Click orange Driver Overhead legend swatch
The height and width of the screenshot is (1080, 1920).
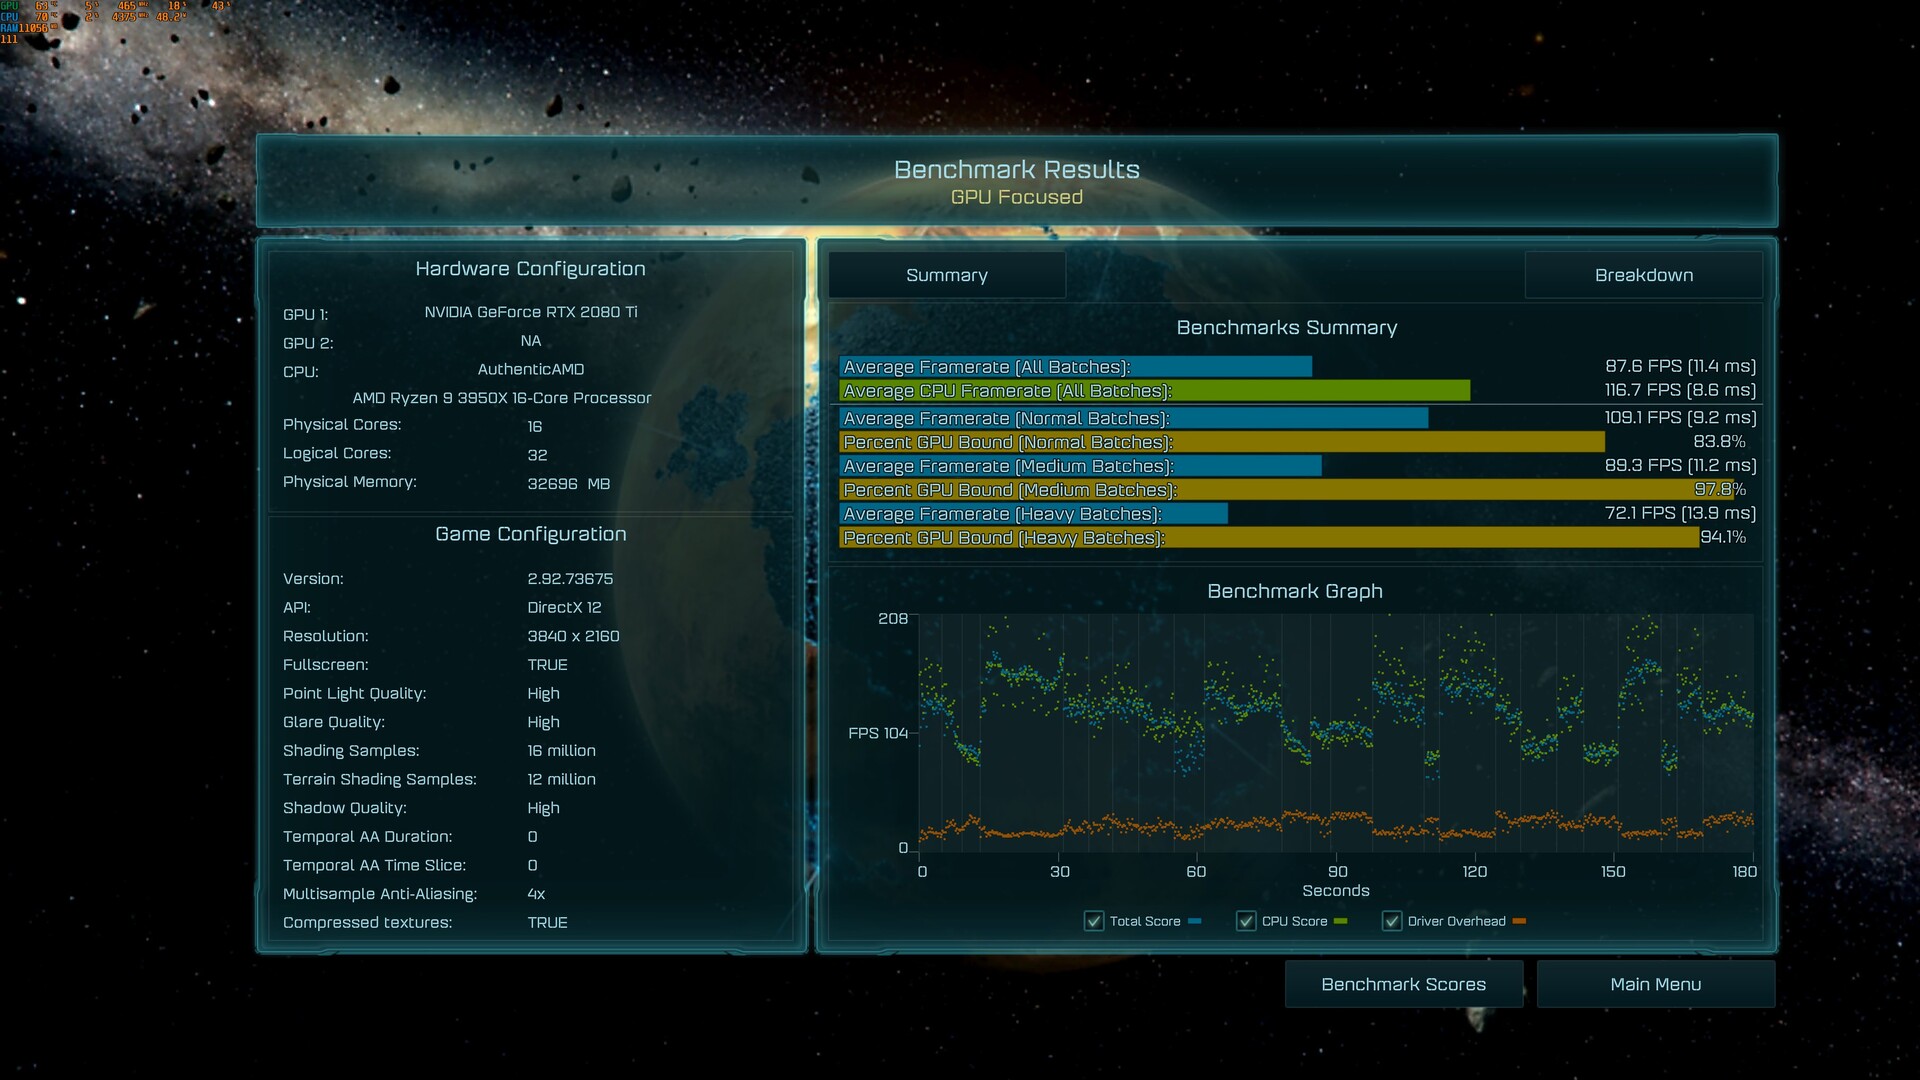[1519, 921]
